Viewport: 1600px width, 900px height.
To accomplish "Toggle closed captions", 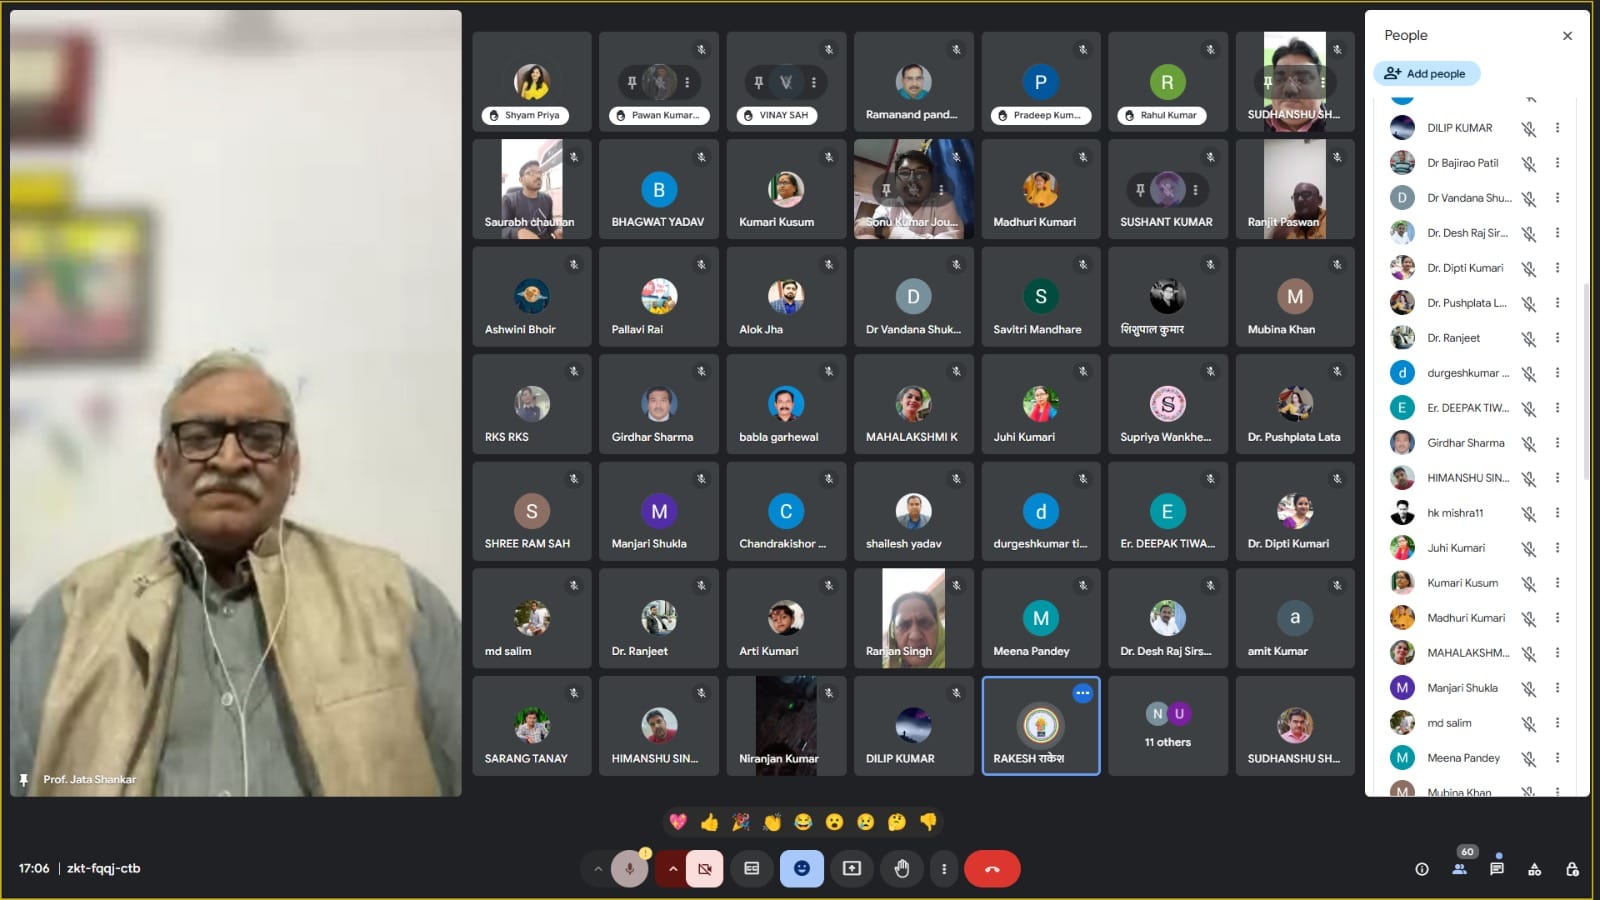I will click(752, 869).
